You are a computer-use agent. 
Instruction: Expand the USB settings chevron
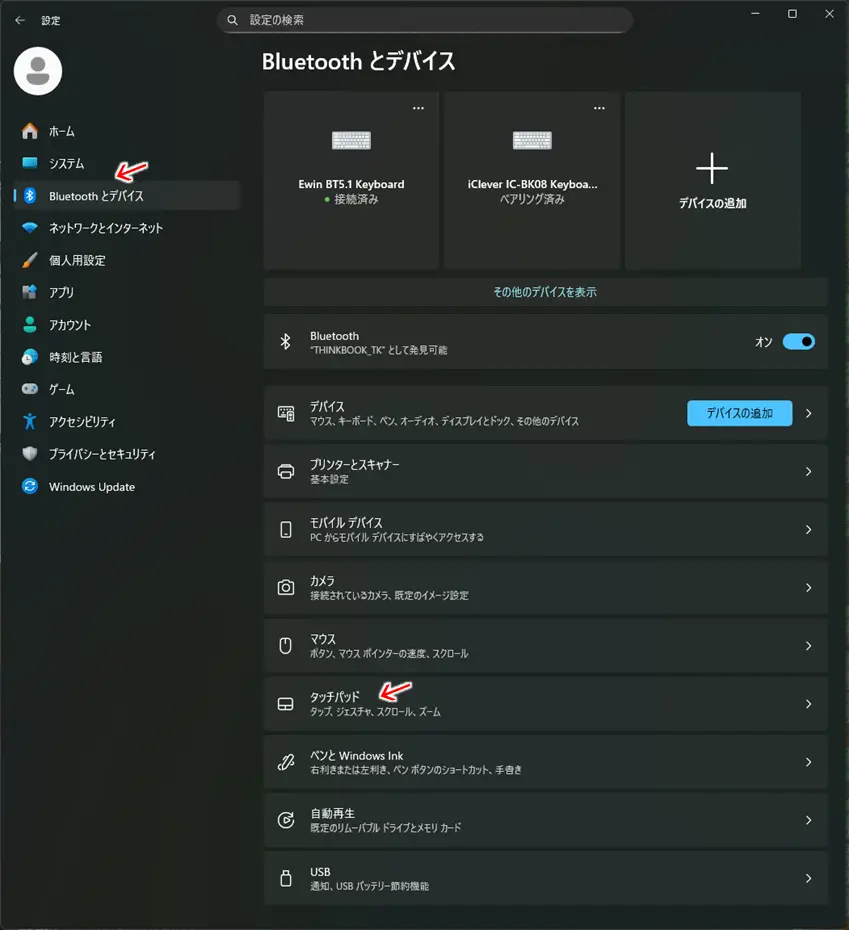[x=809, y=878]
